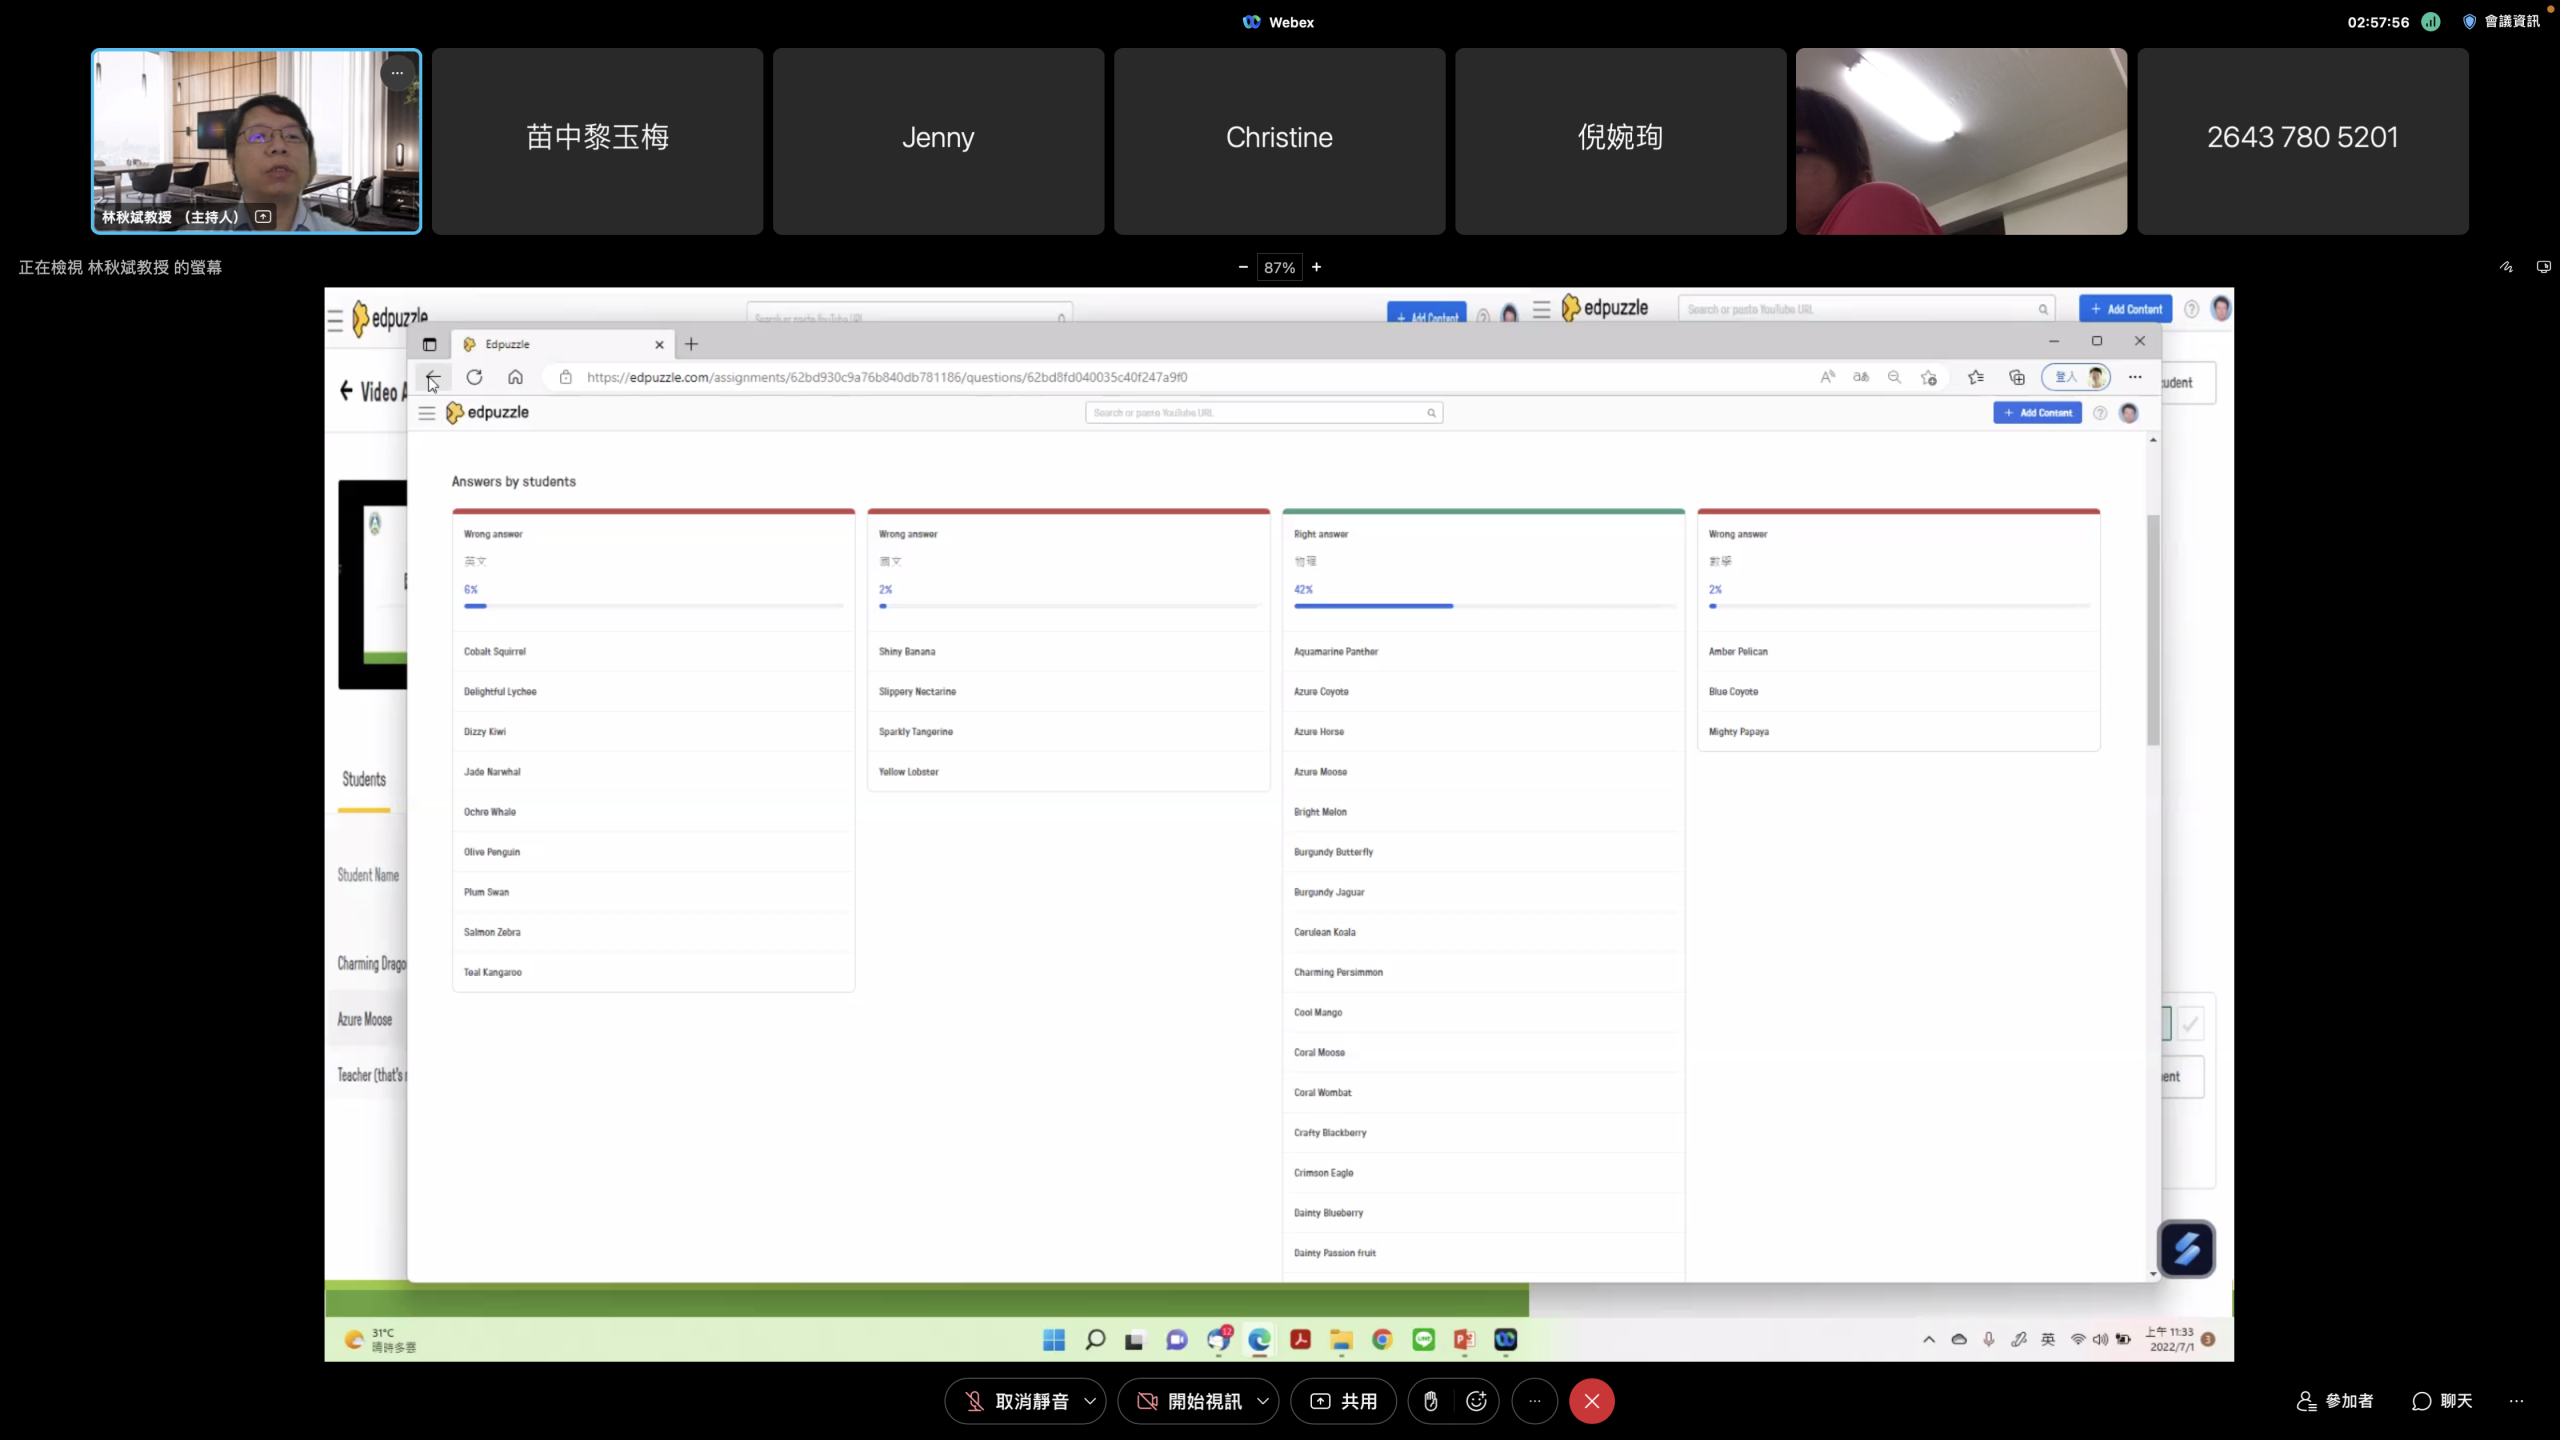Click the zoom in plus button
This screenshot has height=1440, width=2560.
tap(1317, 267)
